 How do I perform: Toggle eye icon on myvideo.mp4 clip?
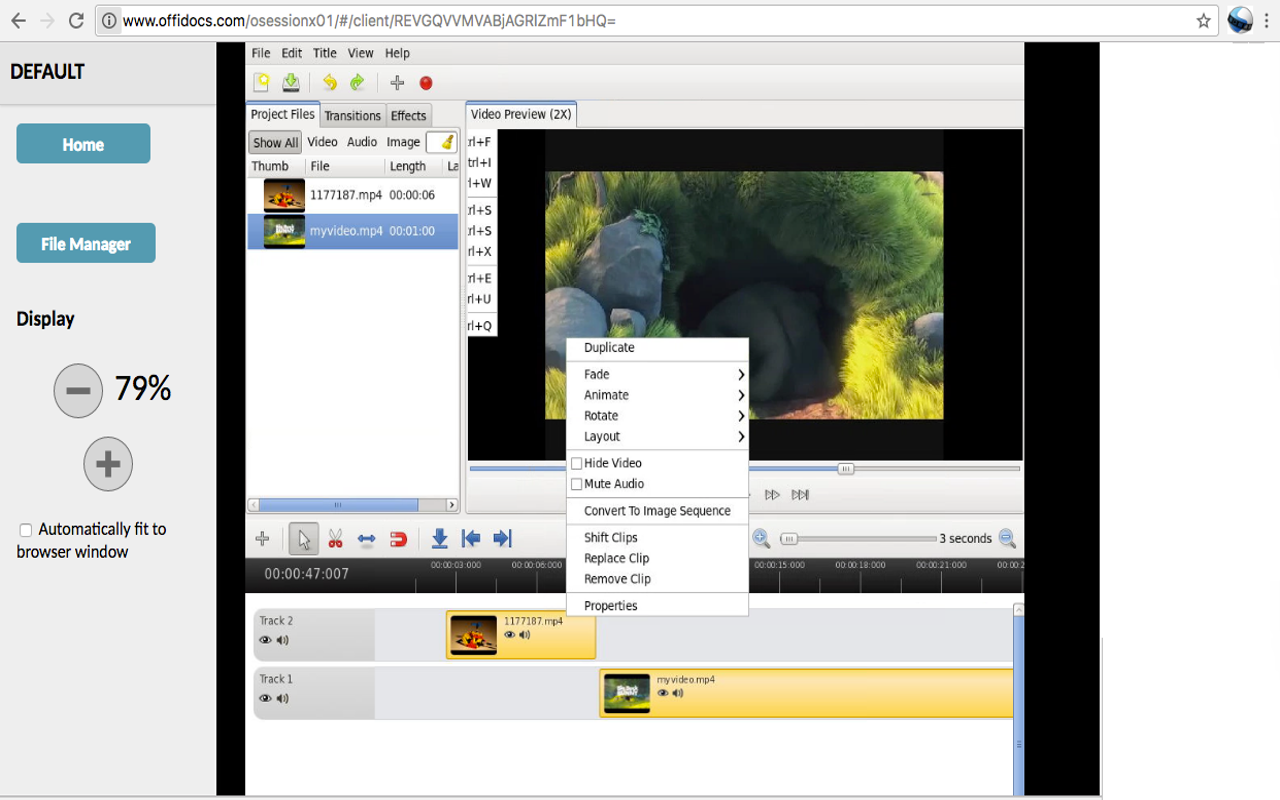[663, 692]
